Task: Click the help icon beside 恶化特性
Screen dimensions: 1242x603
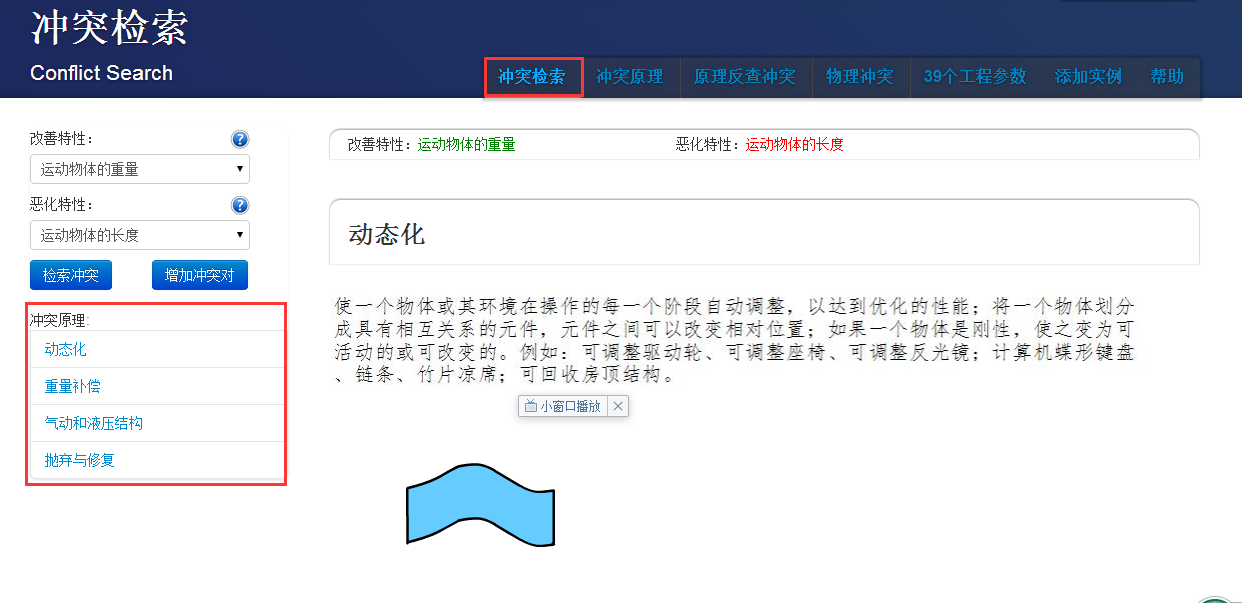Action: (x=240, y=205)
